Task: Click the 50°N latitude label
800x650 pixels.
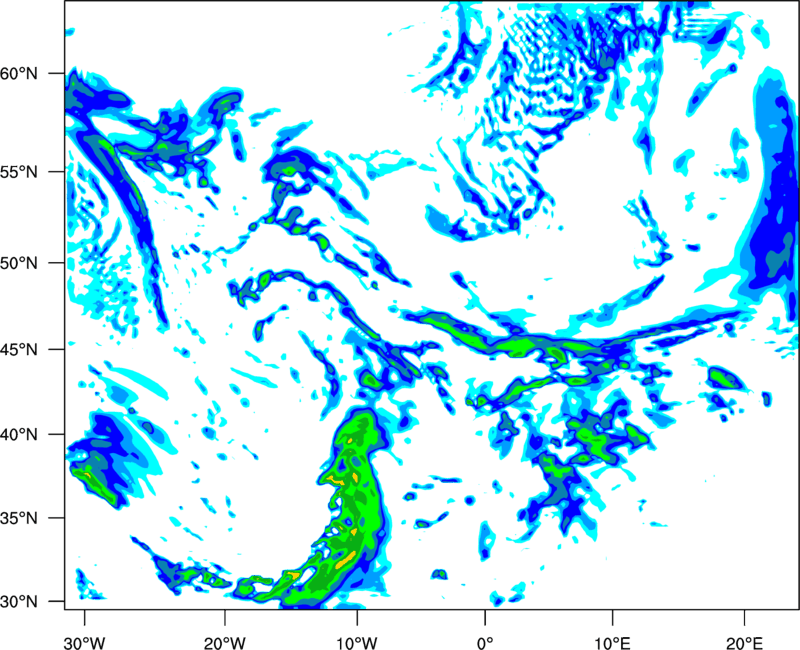Action: tap(19, 263)
